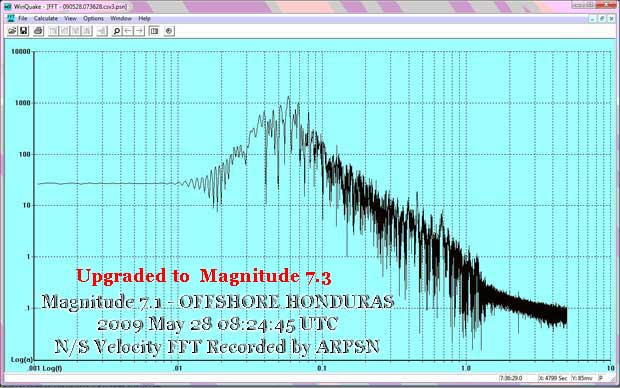Image resolution: width=620 pixels, height=388 pixels.
Task: Click the right arrow toolbar button
Action: (x=139, y=31)
